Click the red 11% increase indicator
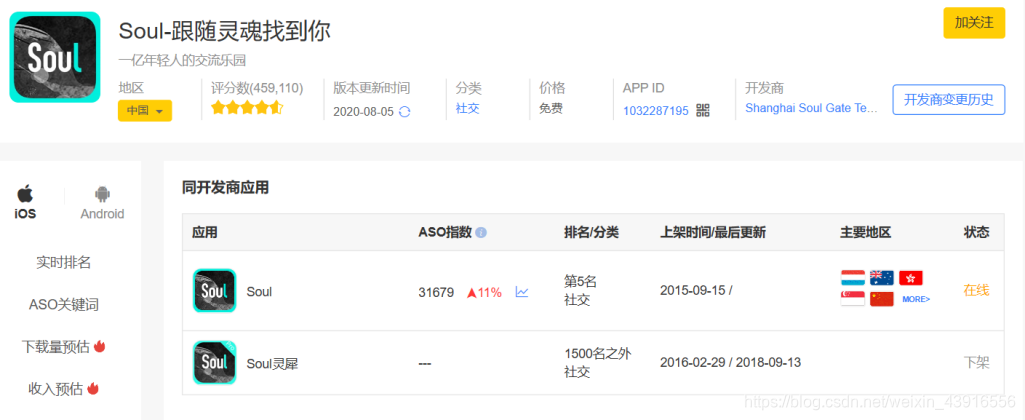This screenshot has width=1025, height=420. [484, 292]
